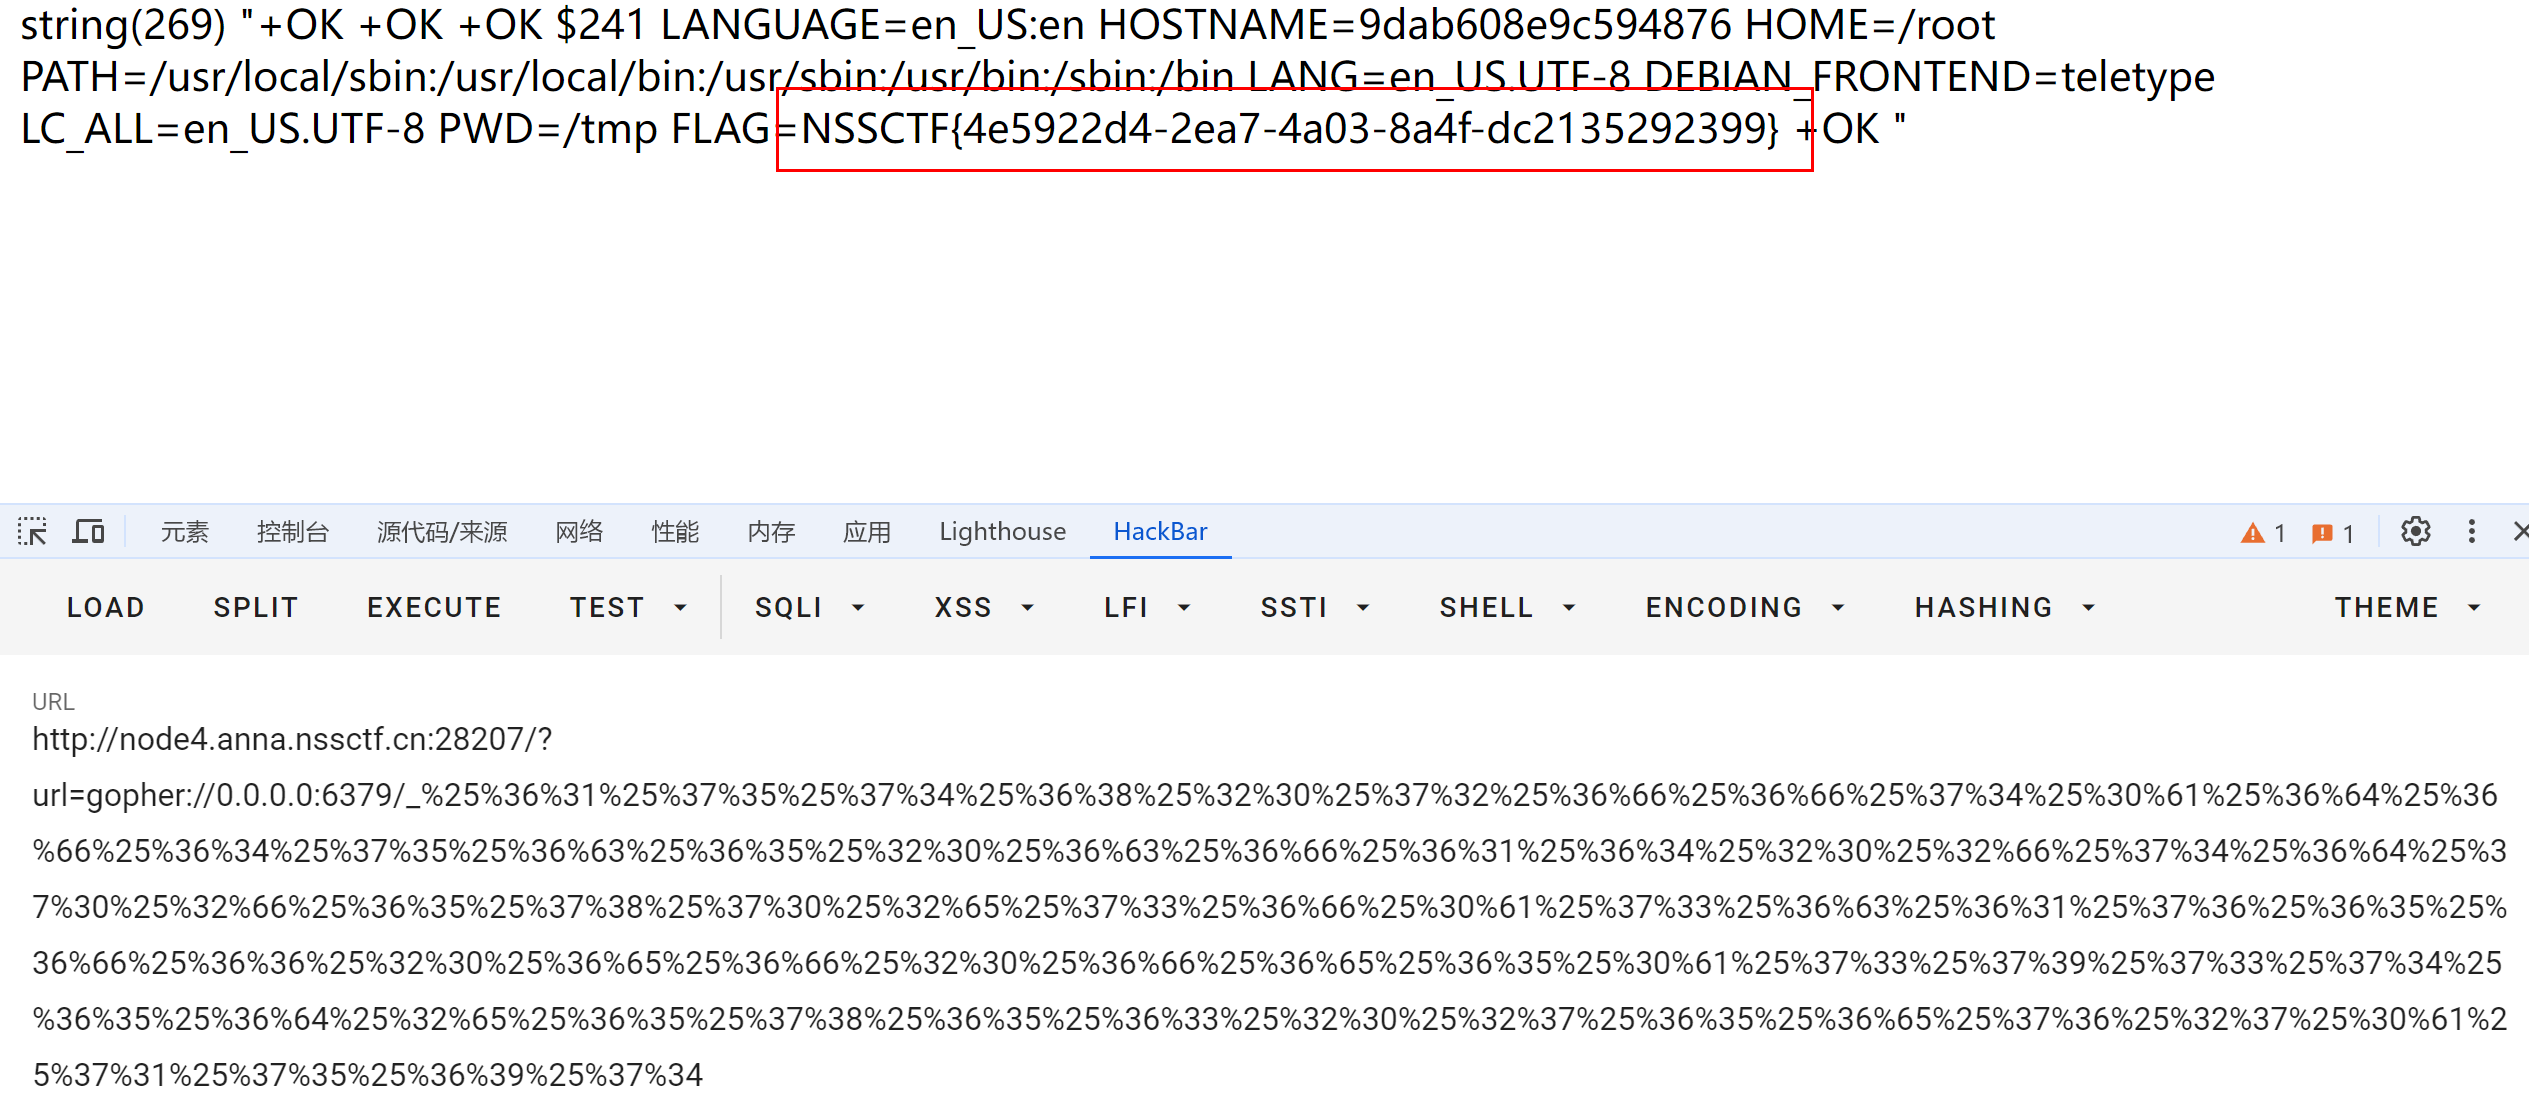The height and width of the screenshot is (1097, 2529).
Task: Expand the HASHING dropdown
Action: point(2005,607)
